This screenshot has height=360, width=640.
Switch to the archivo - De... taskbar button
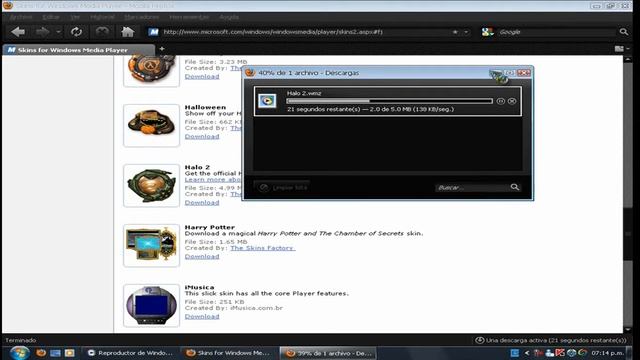[328, 353]
